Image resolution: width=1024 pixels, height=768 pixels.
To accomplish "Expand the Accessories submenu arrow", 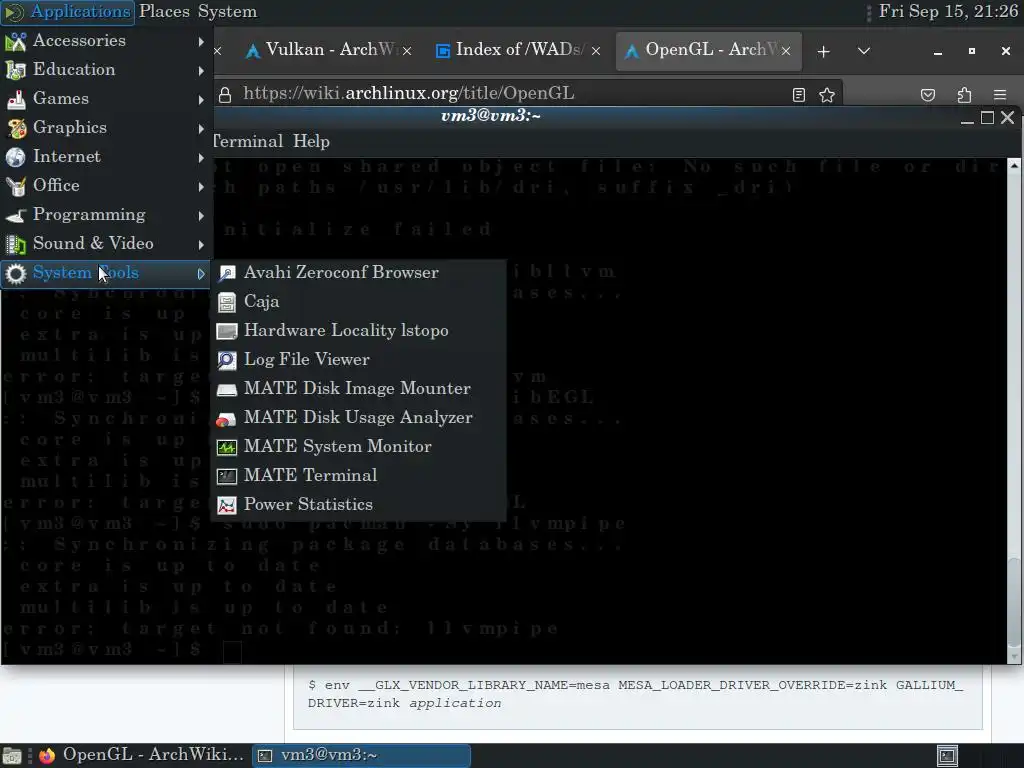I will click(201, 41).
